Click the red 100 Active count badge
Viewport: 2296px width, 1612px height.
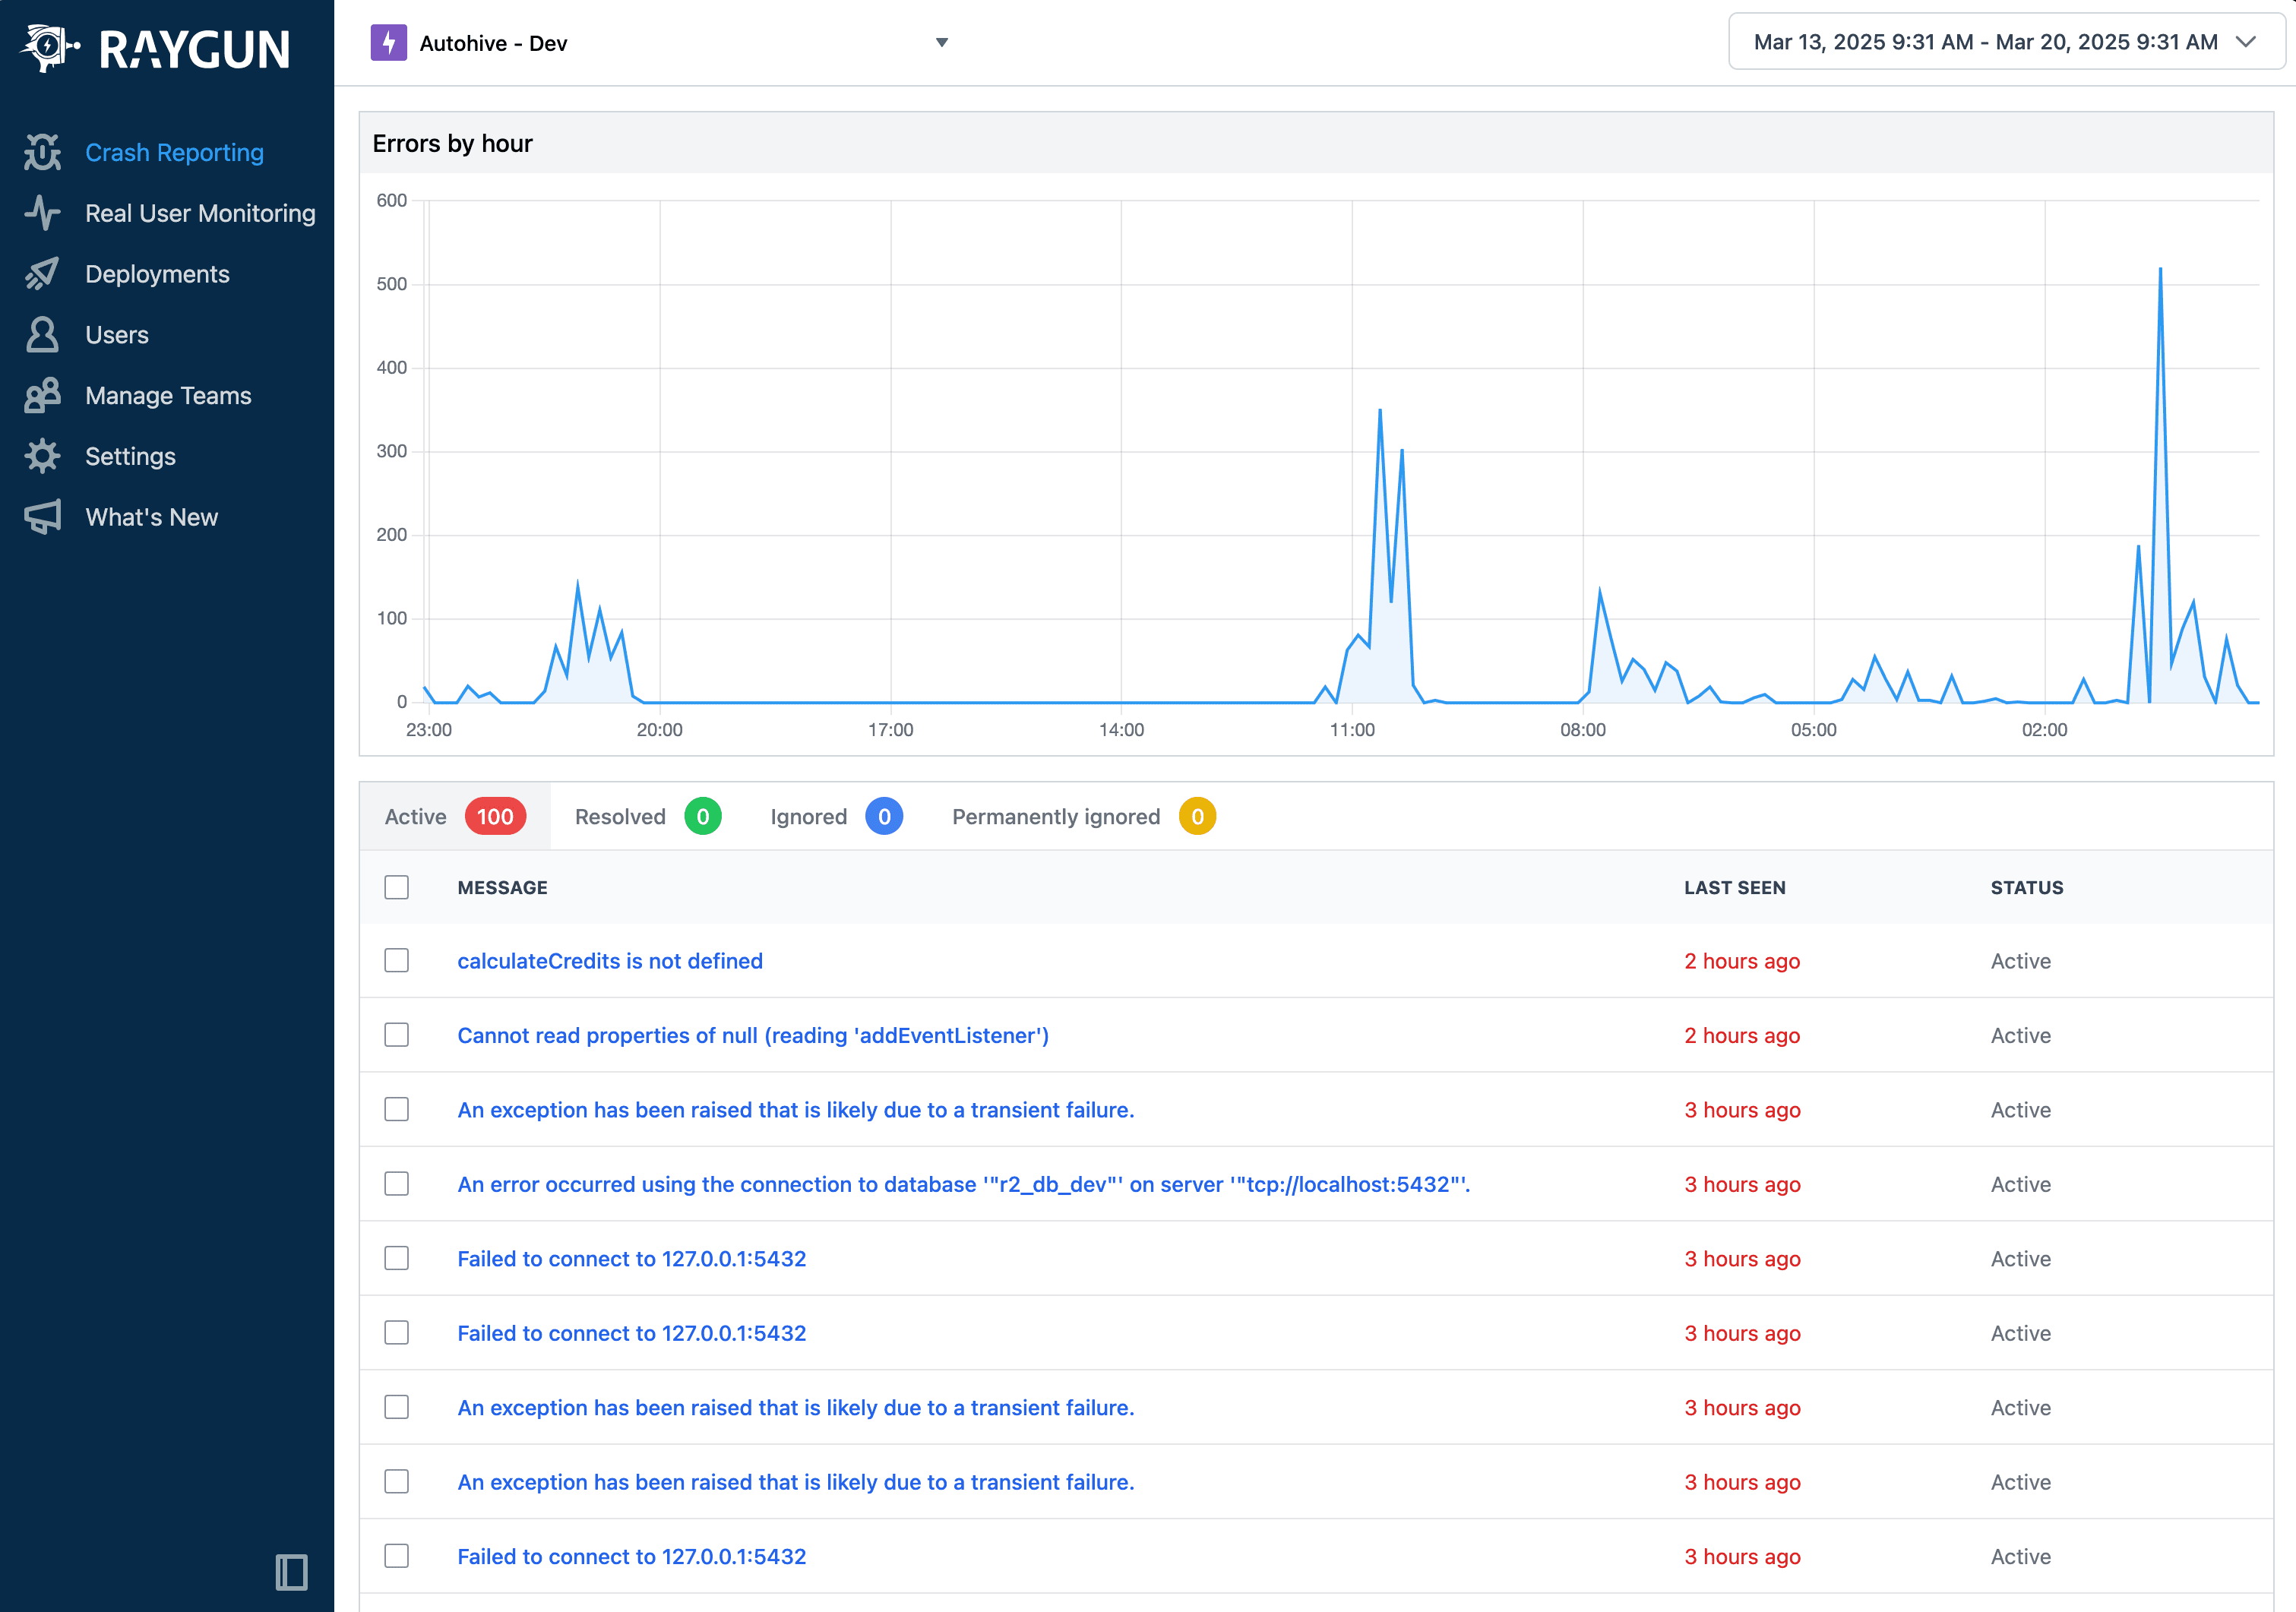coord(495,817)
